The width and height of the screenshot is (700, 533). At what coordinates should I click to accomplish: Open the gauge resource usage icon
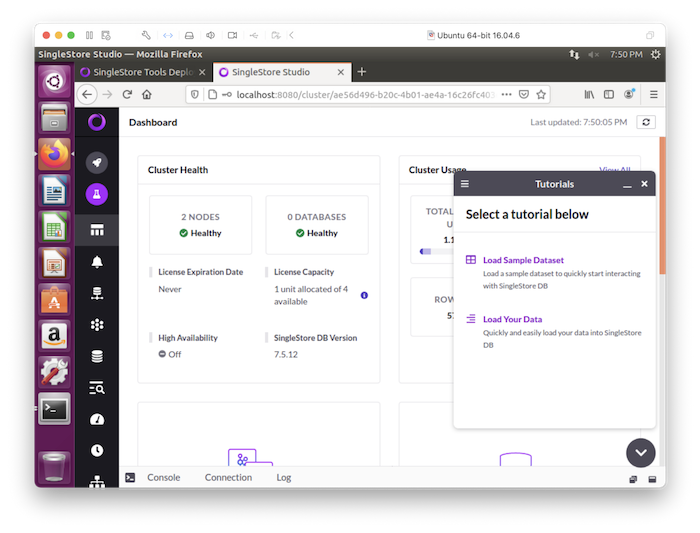(x=97, y=420)
